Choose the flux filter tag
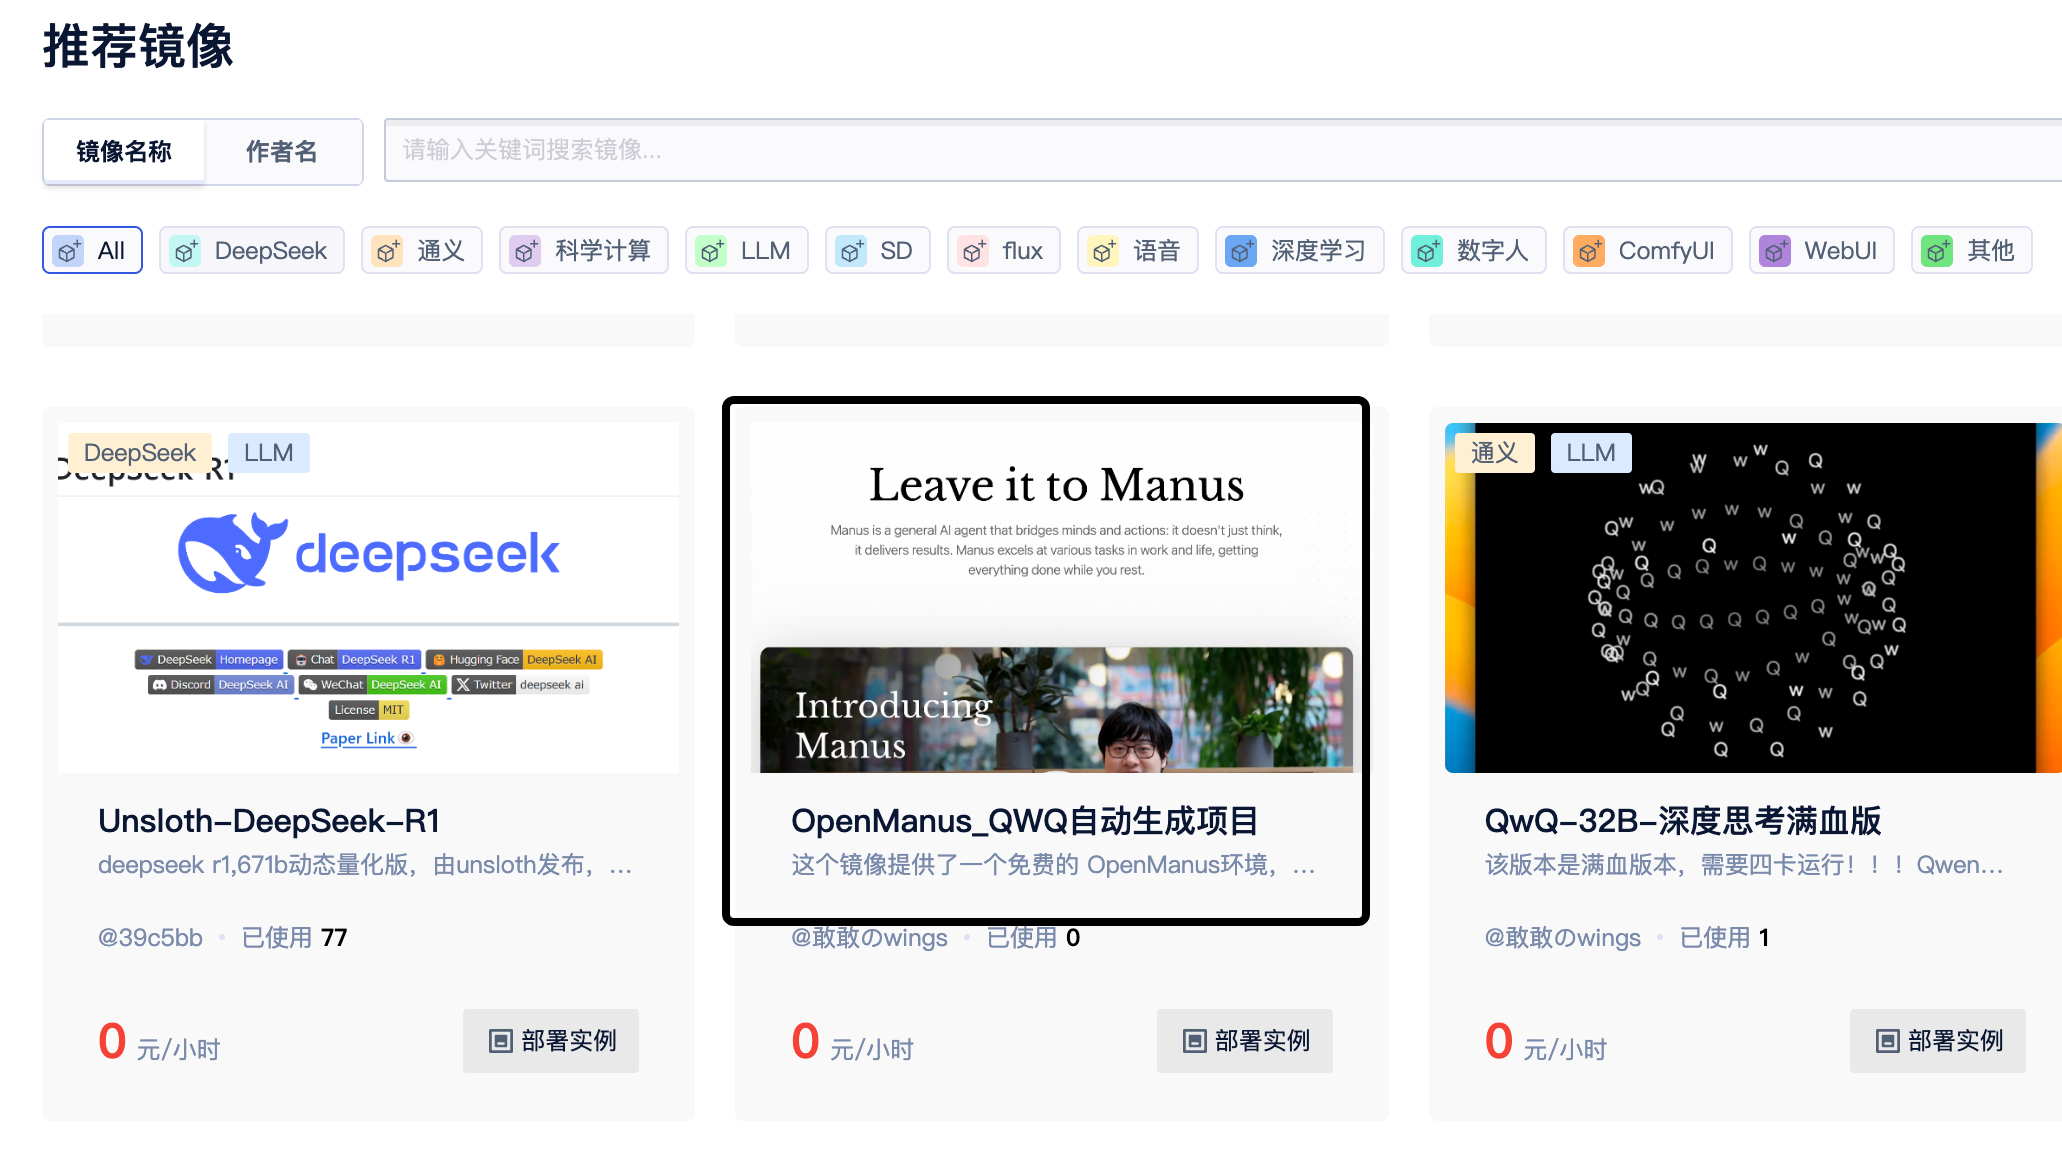 coord(1003,251)
